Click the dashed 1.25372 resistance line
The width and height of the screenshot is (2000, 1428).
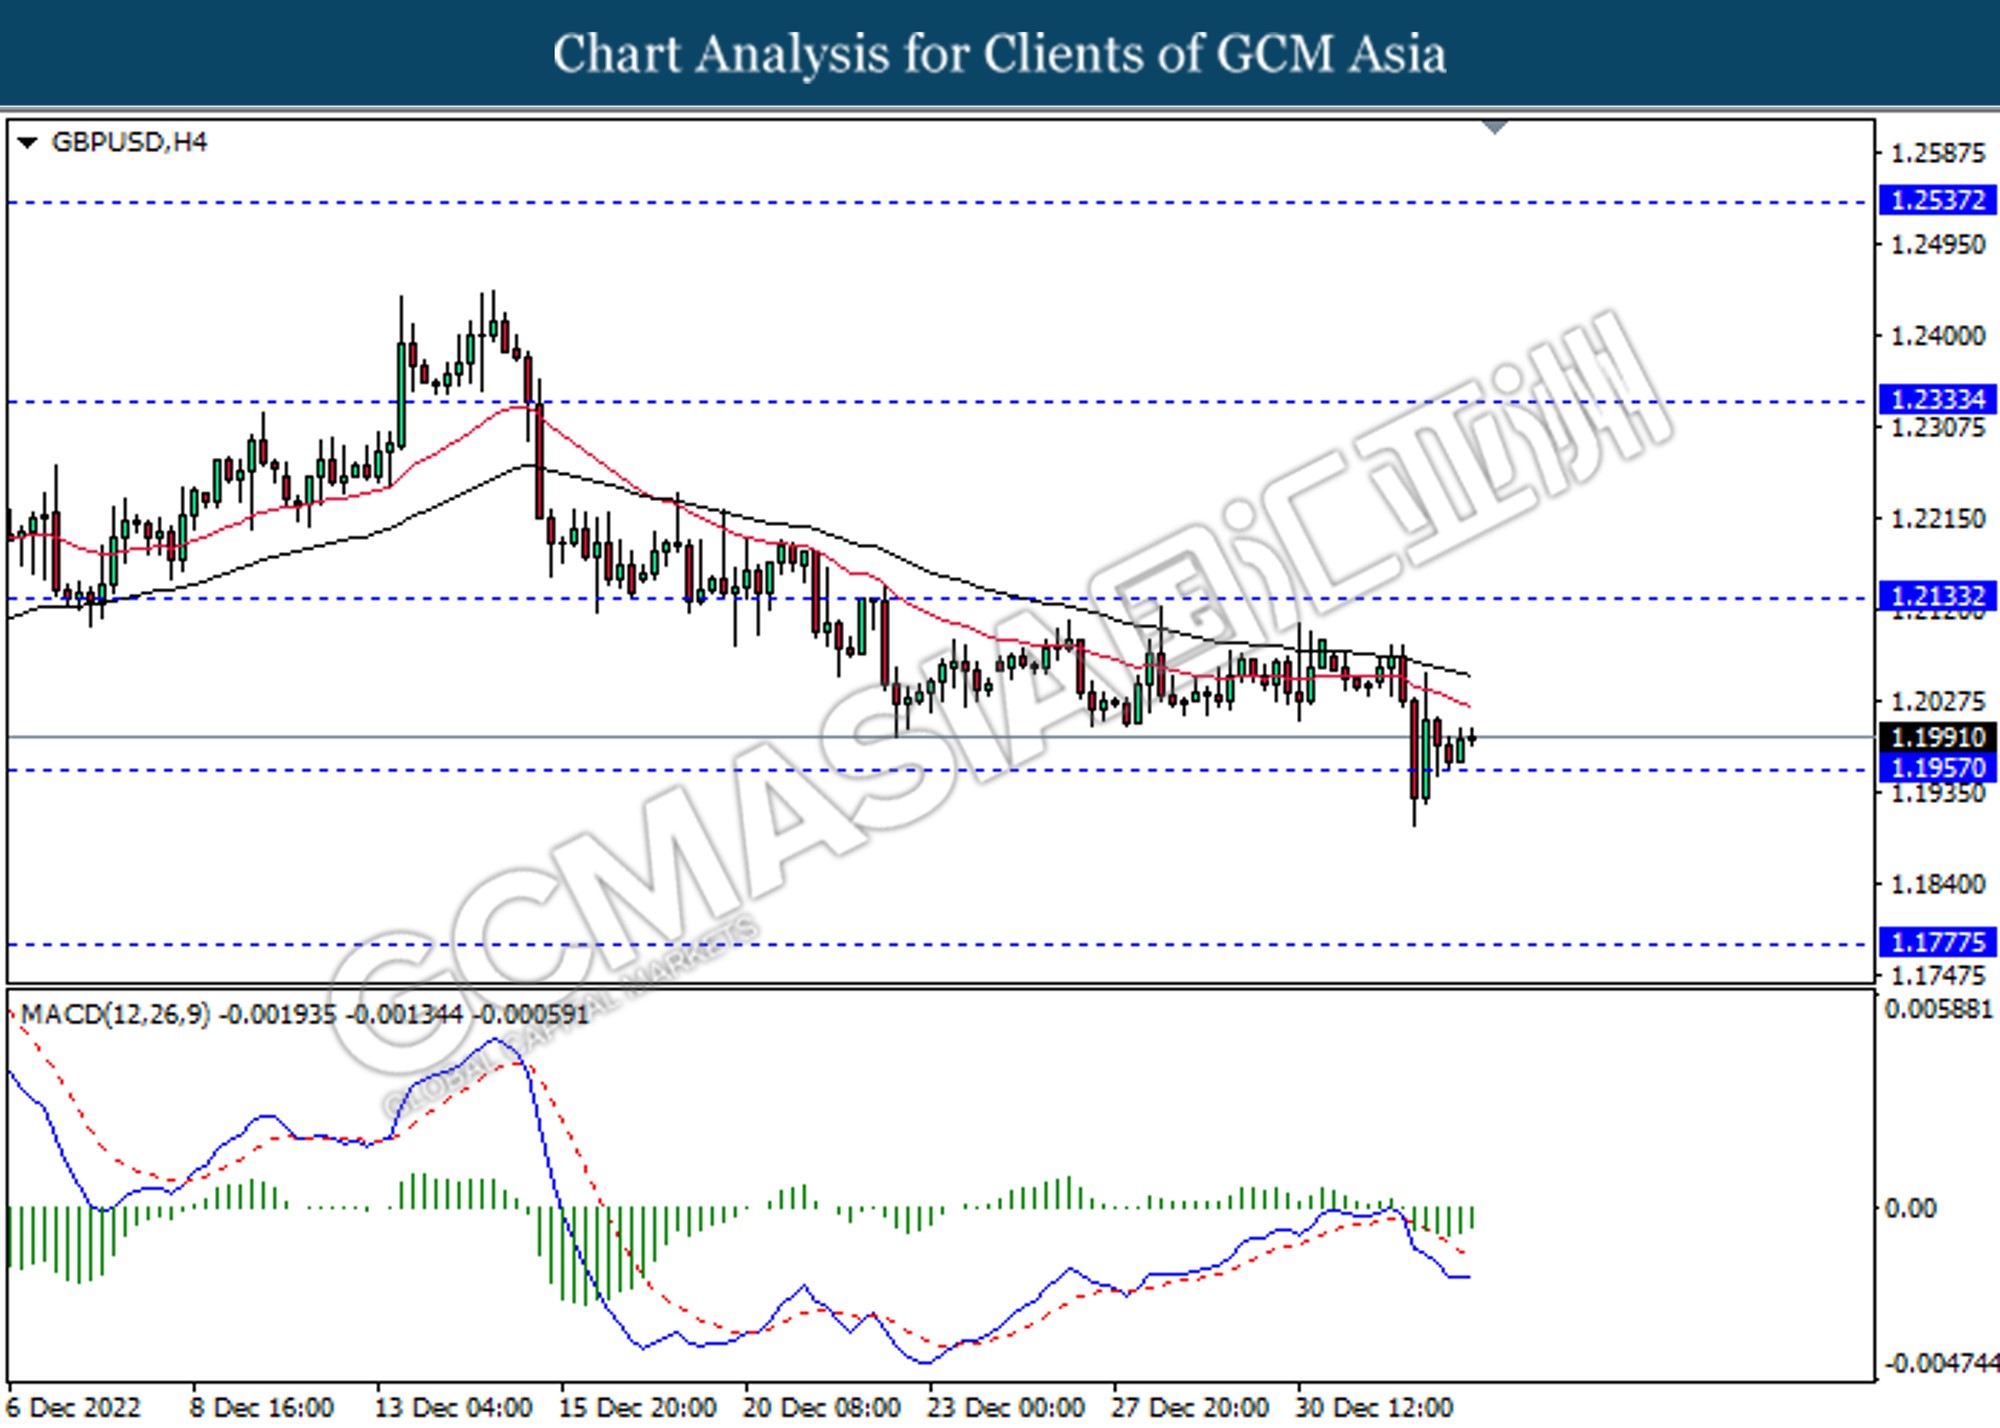(938, 202)
